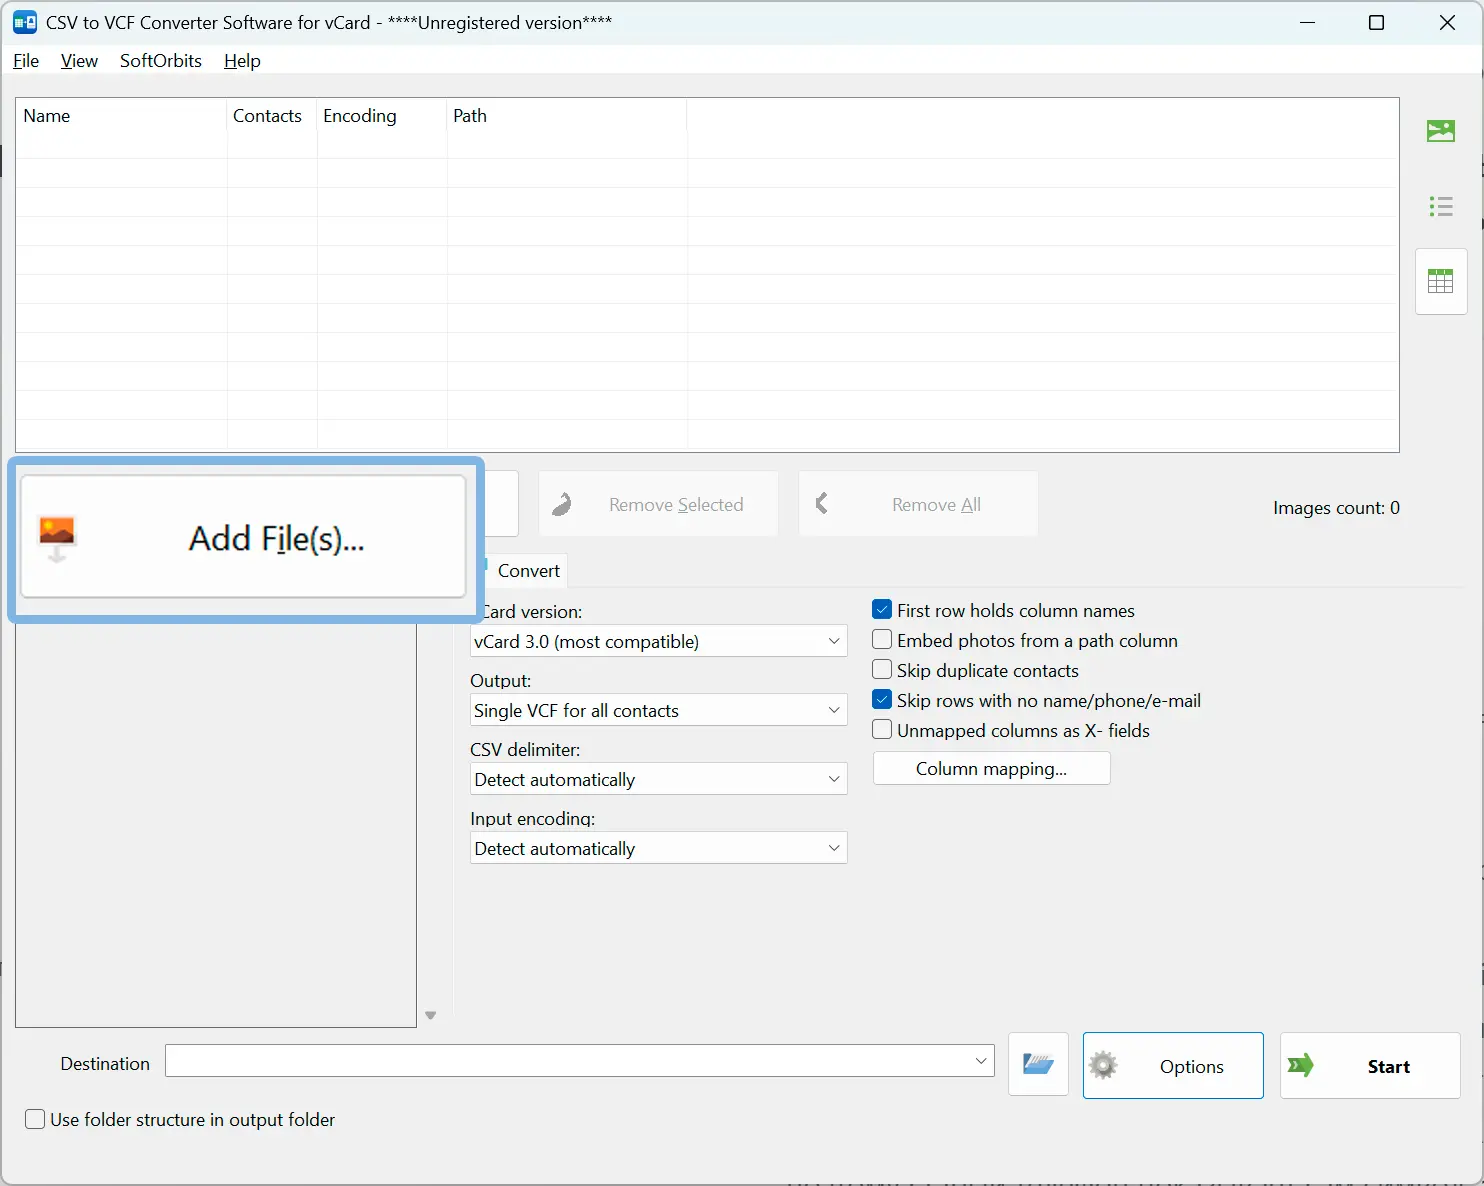Close the converter window
Screen dimensions: 1484x1186
click(1447, 23)
